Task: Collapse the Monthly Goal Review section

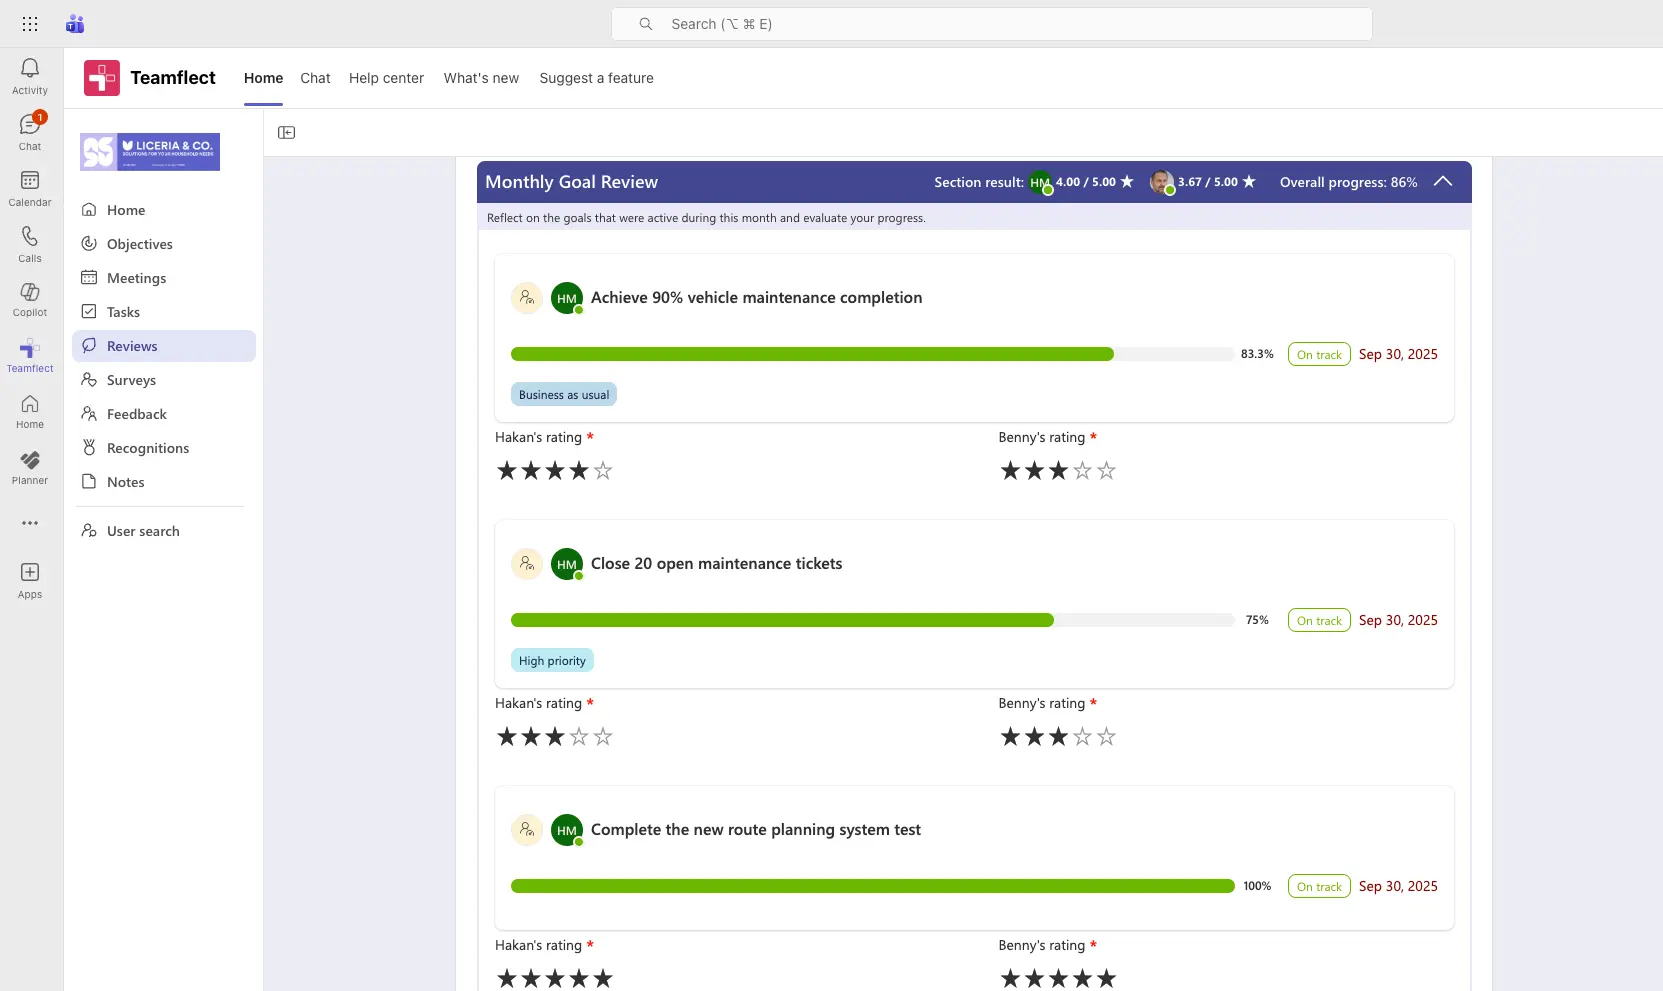Action: point(1443,182)
